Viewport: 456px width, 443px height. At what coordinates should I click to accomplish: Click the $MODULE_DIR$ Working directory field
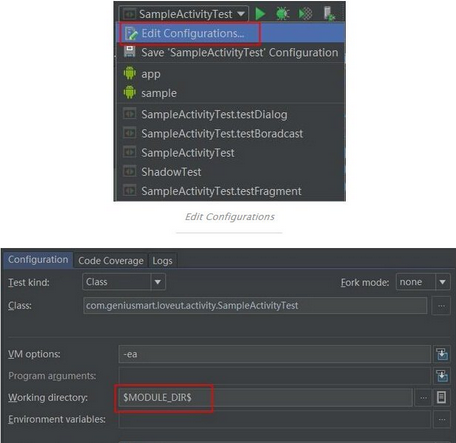tap(265, 397)
